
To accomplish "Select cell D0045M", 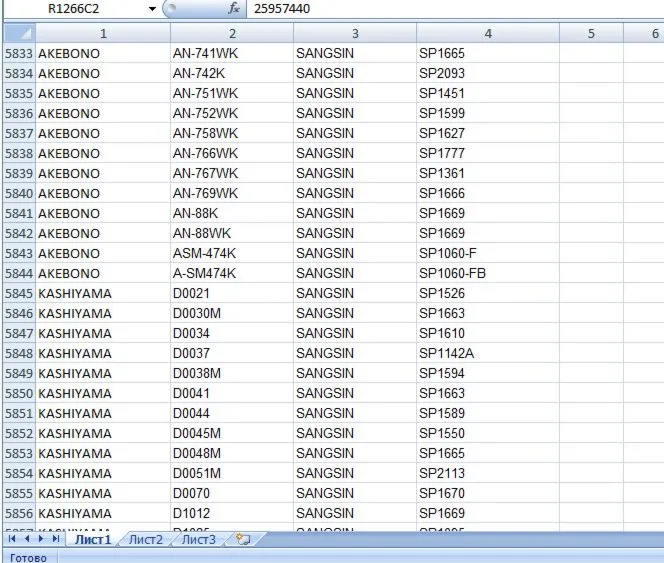I will pyautogui.click(x=232, y=433).
